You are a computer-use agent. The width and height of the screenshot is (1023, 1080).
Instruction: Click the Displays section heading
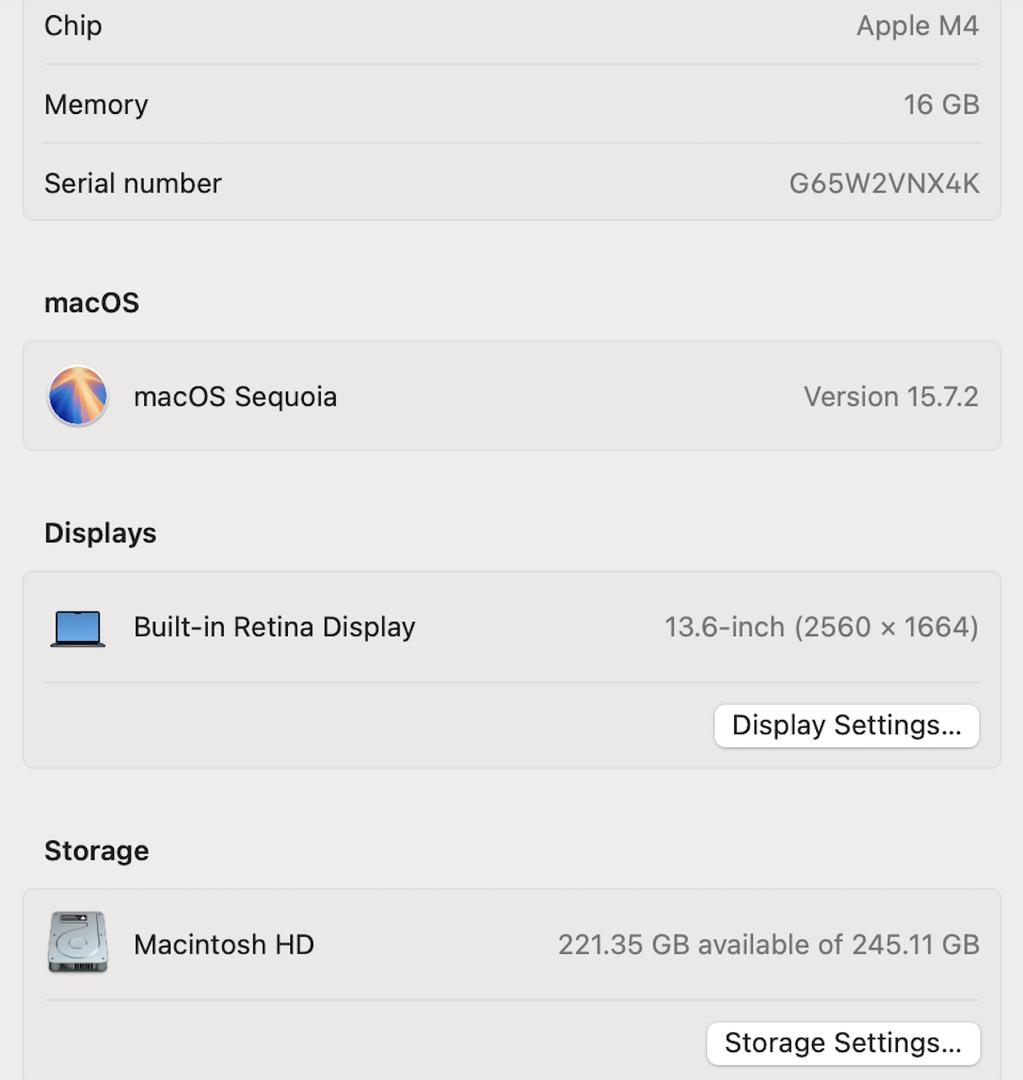click(100, 533)
